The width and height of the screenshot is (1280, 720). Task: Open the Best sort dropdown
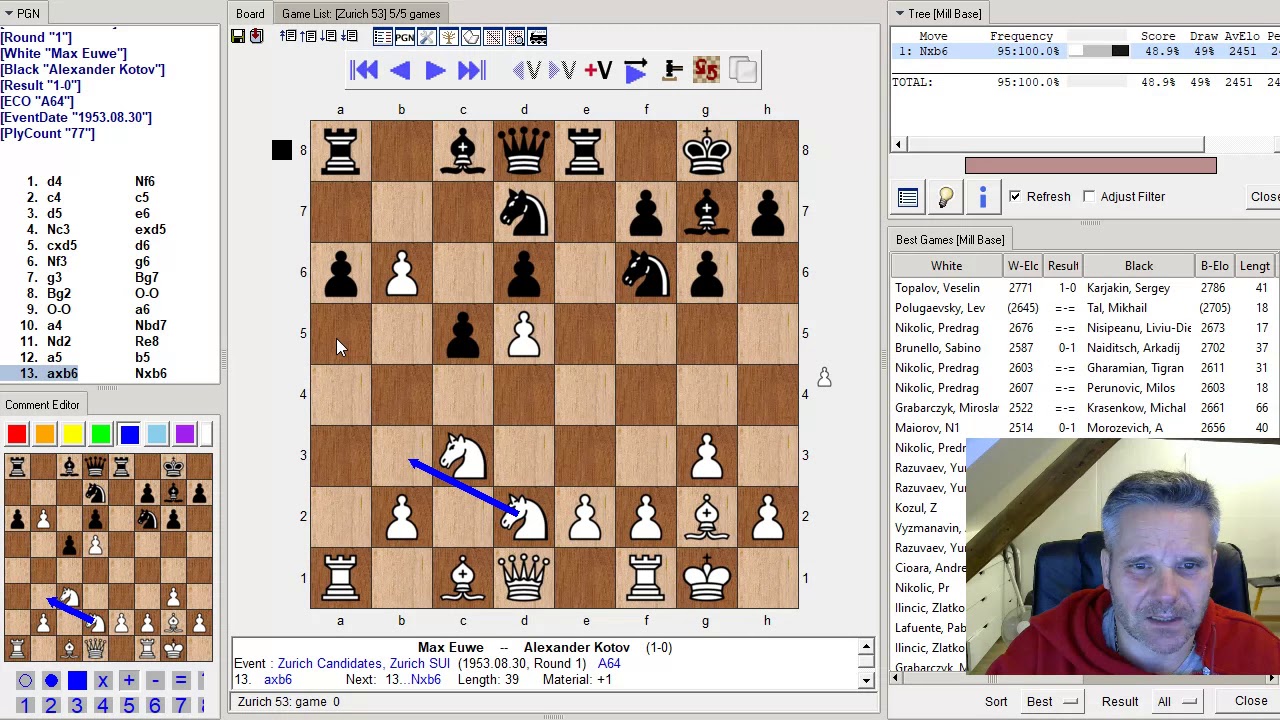click(x=1055, y=702)
